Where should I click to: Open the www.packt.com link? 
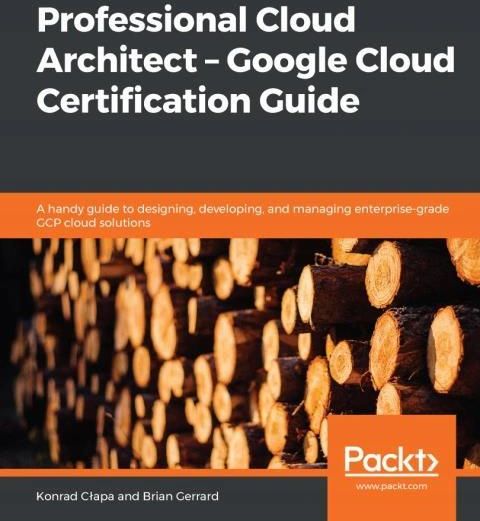(391, 486)
